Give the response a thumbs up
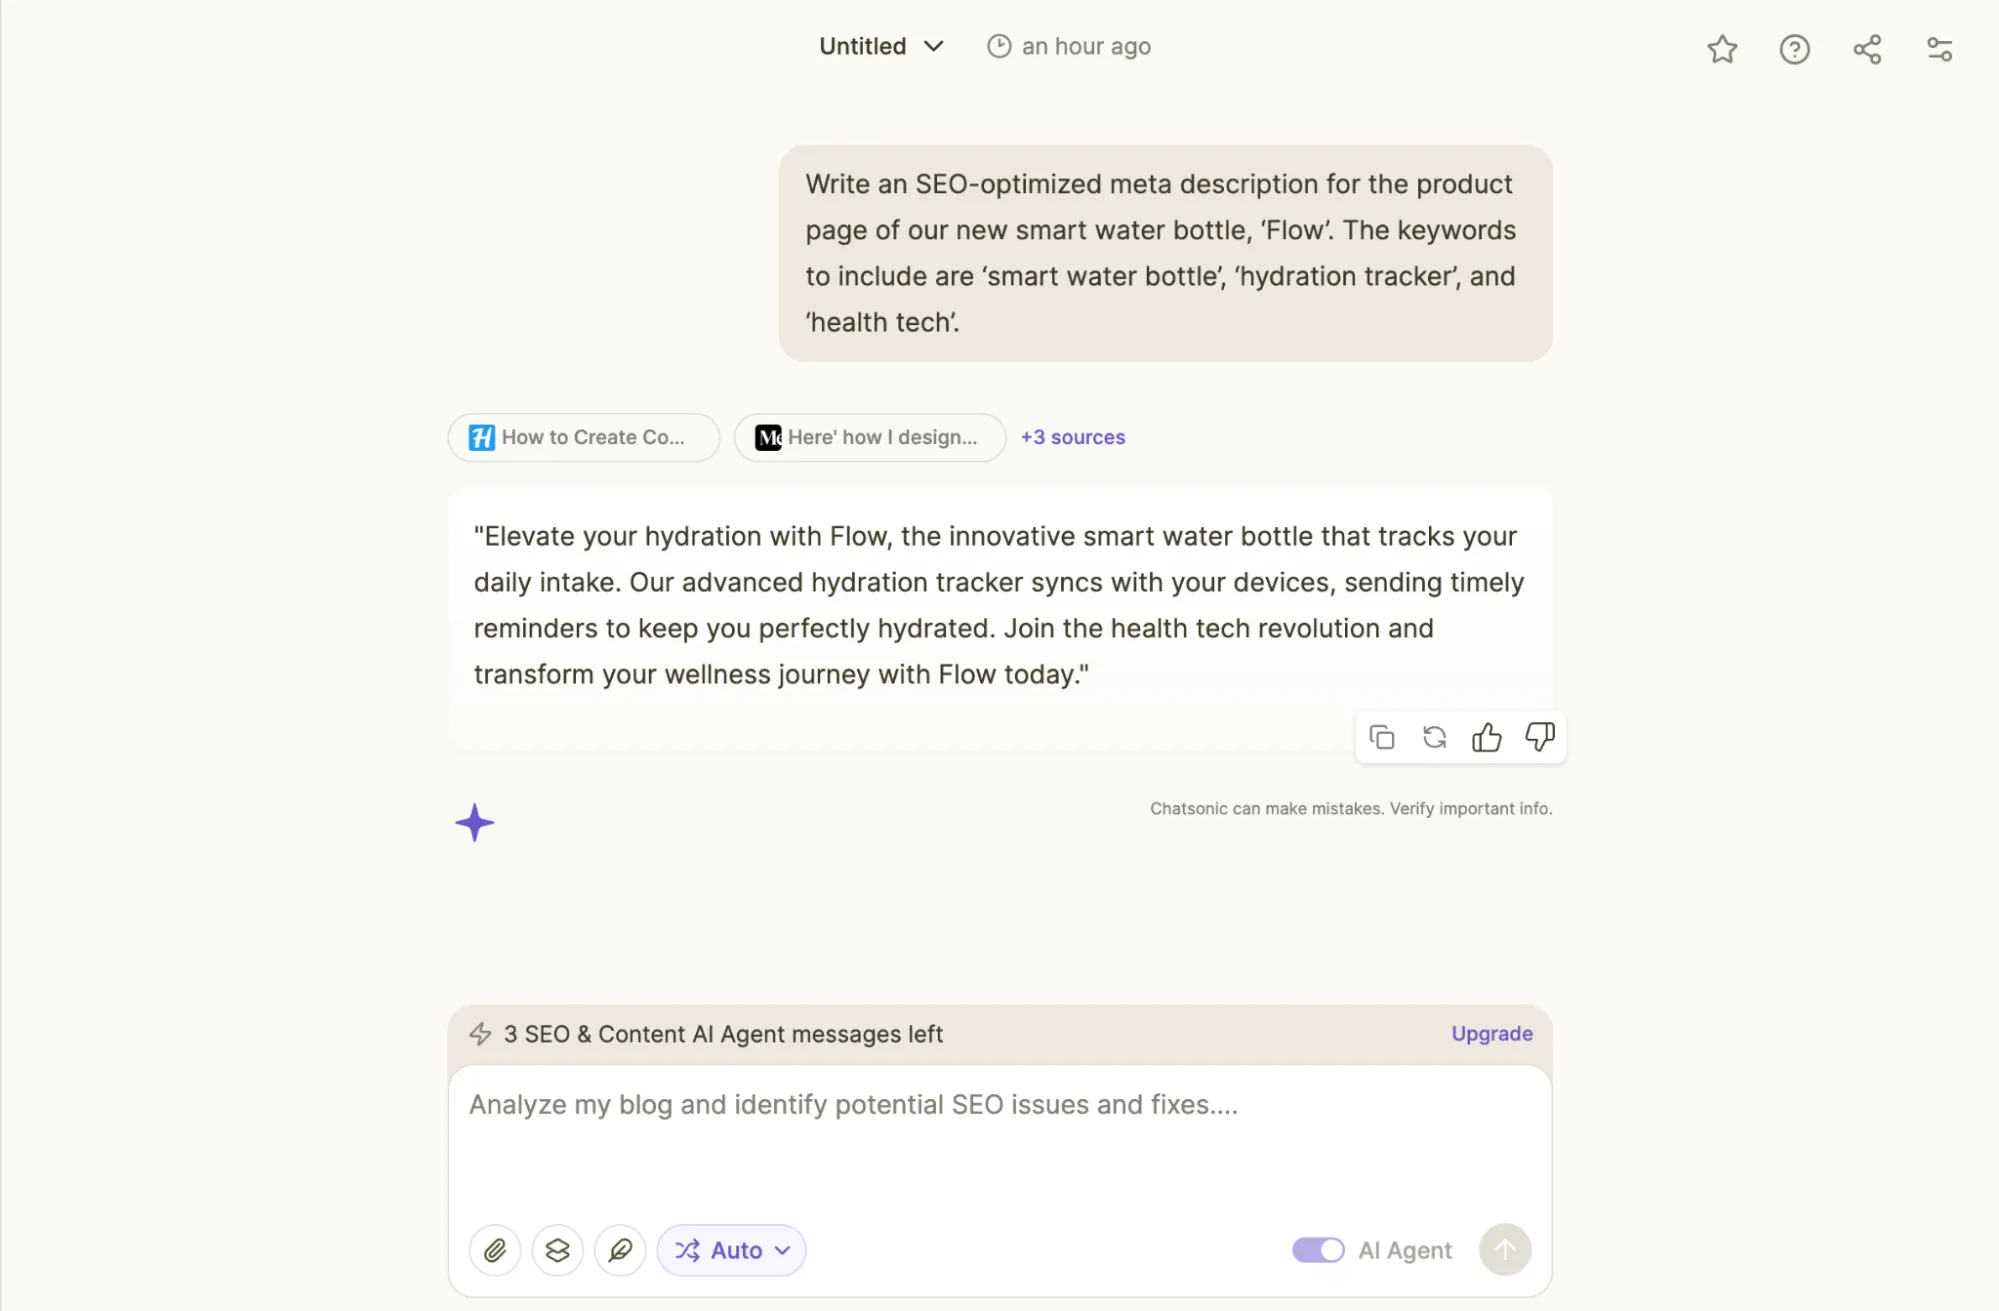This screenshot has height=1311, width=1999. 1487,738
